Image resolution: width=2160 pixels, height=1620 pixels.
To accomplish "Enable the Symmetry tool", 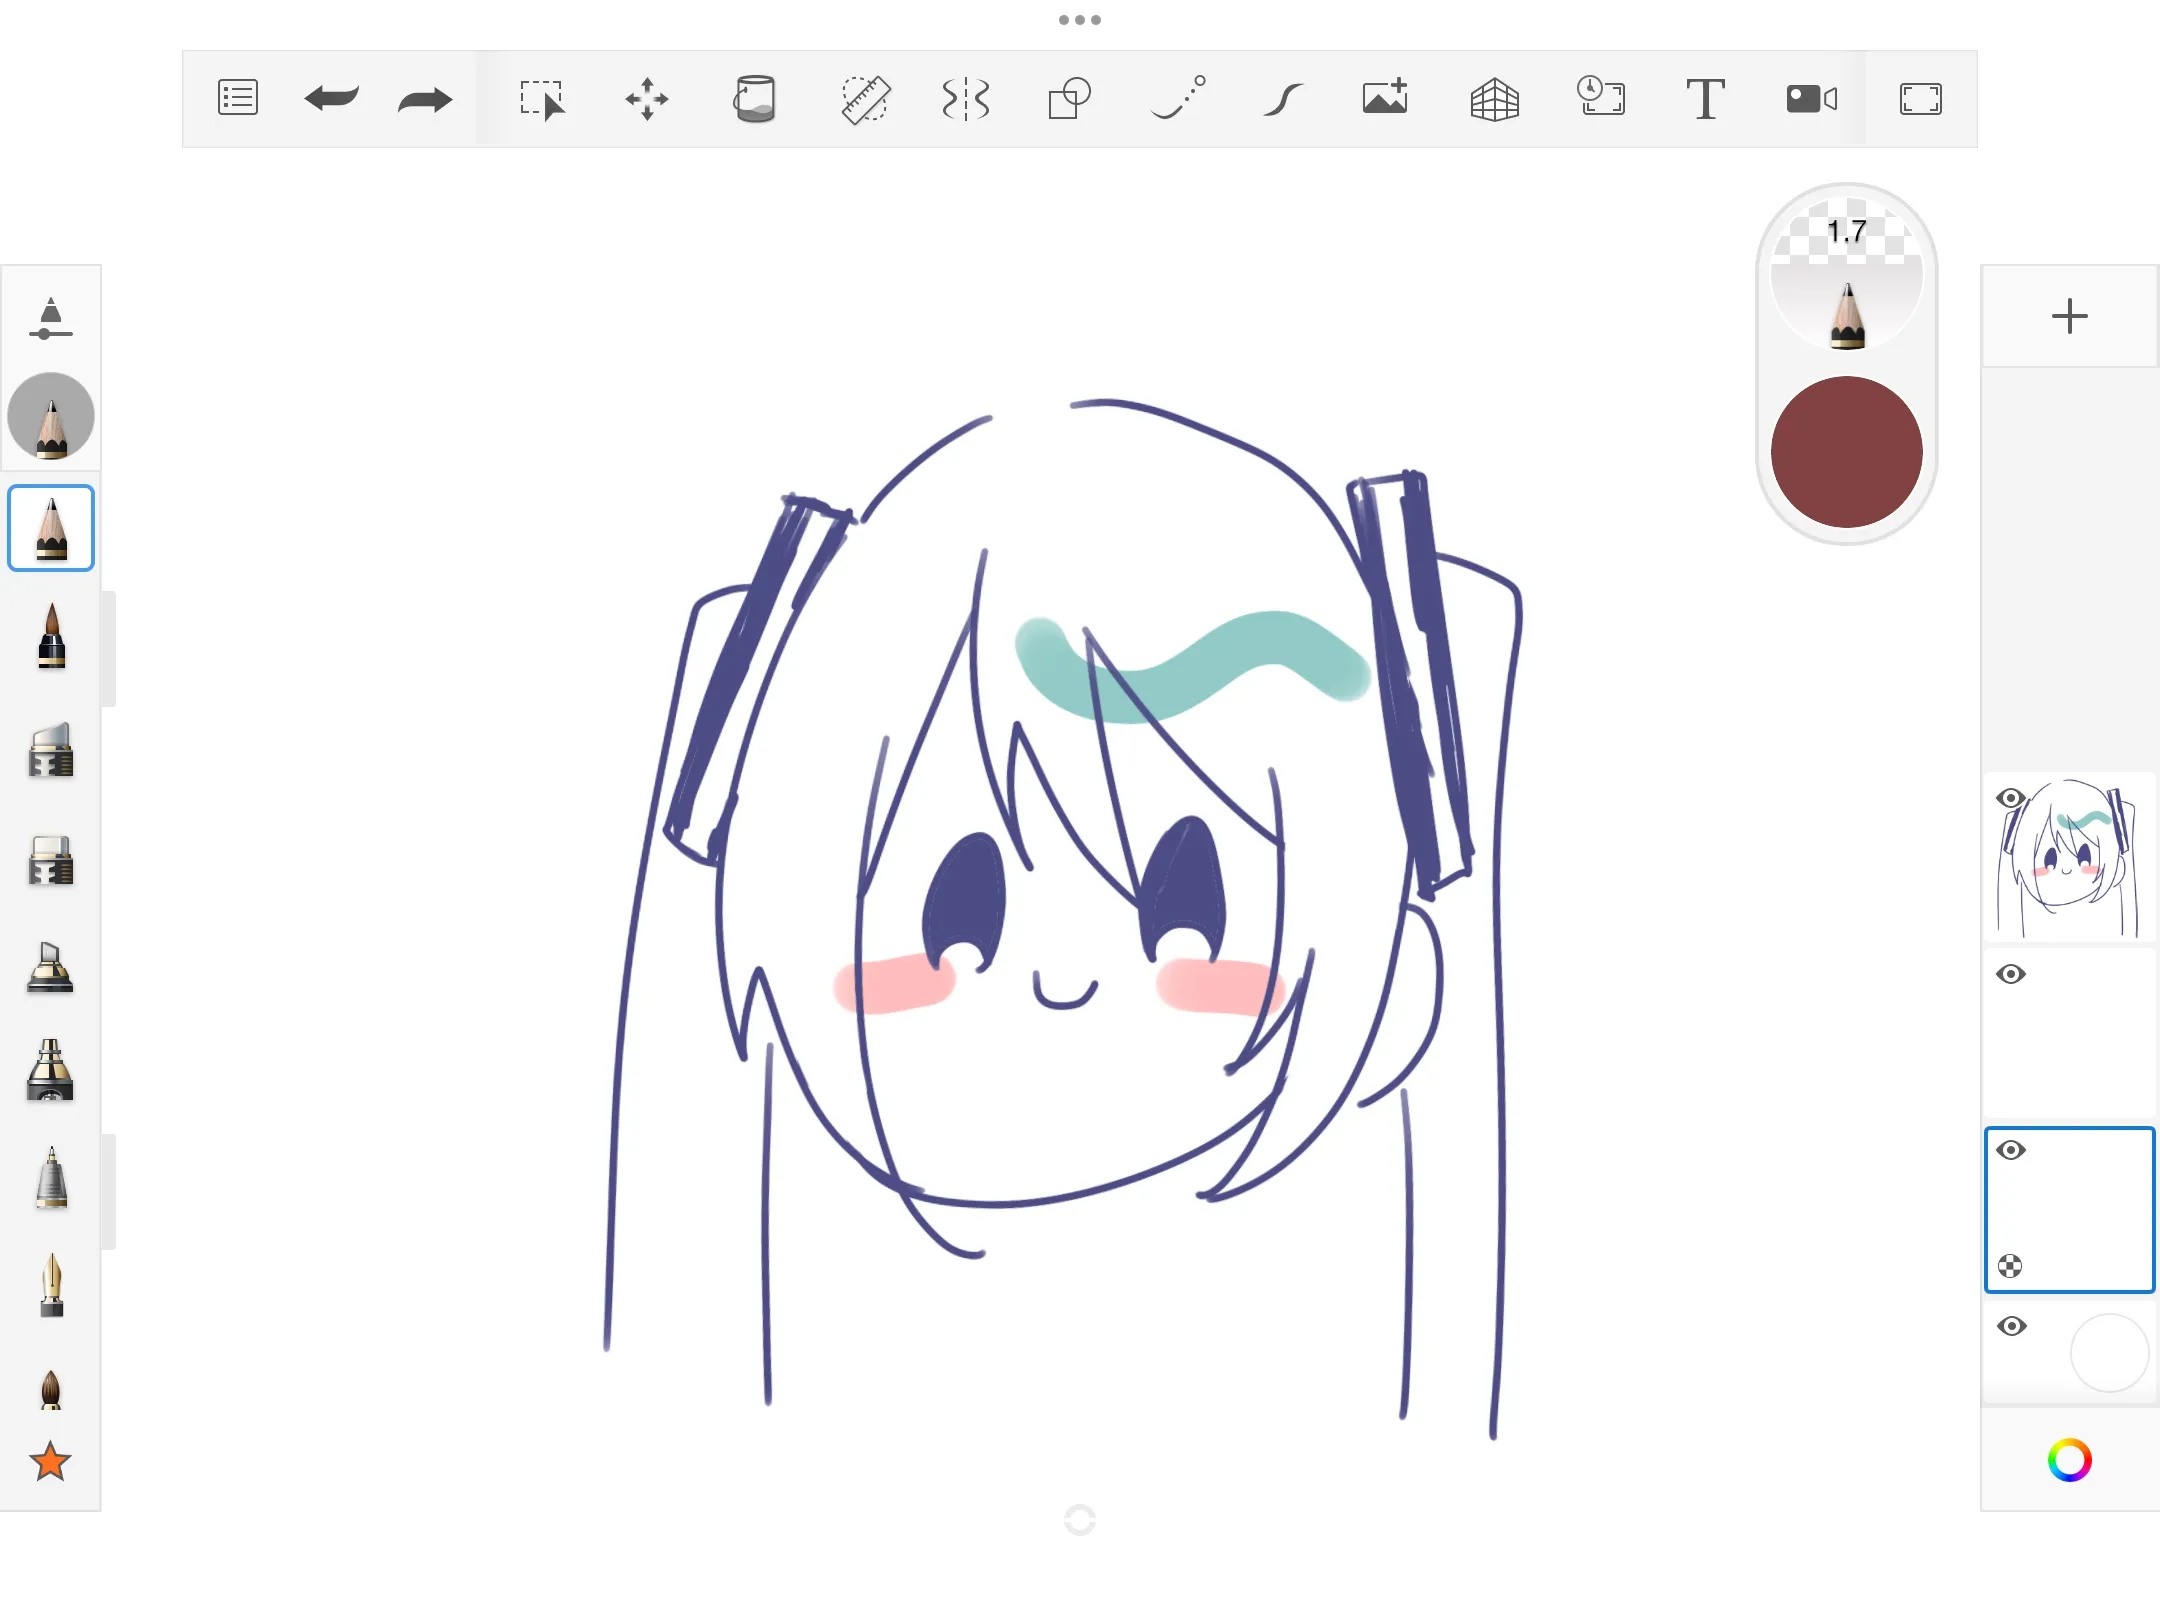I will click(x=966, y=99).
